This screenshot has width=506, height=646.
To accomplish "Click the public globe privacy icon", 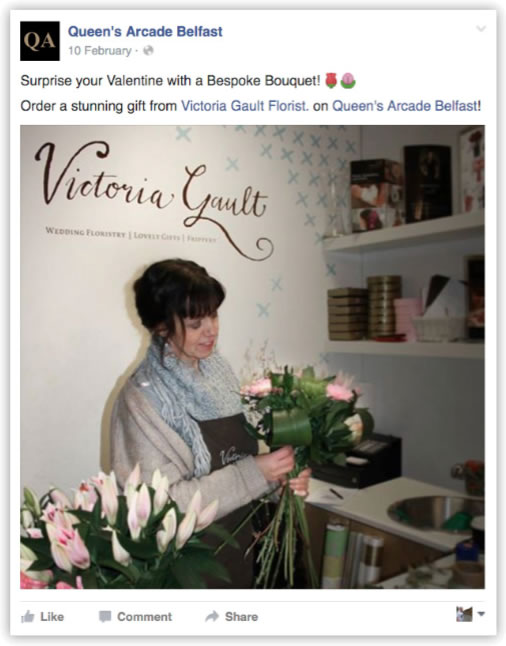I will click(x=148, y=51).
